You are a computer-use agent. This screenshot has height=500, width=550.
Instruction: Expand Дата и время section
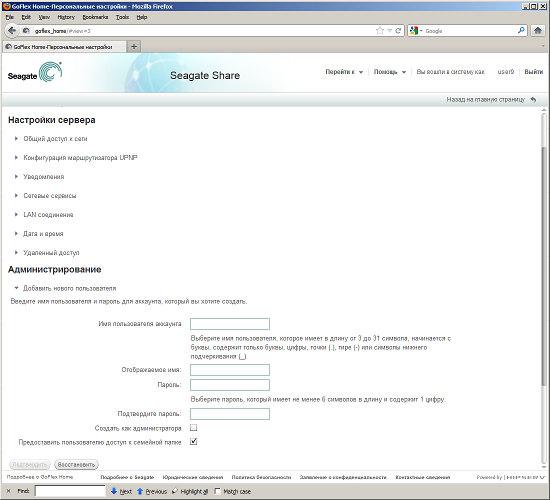pyautogui.click(x=43, y=234)
